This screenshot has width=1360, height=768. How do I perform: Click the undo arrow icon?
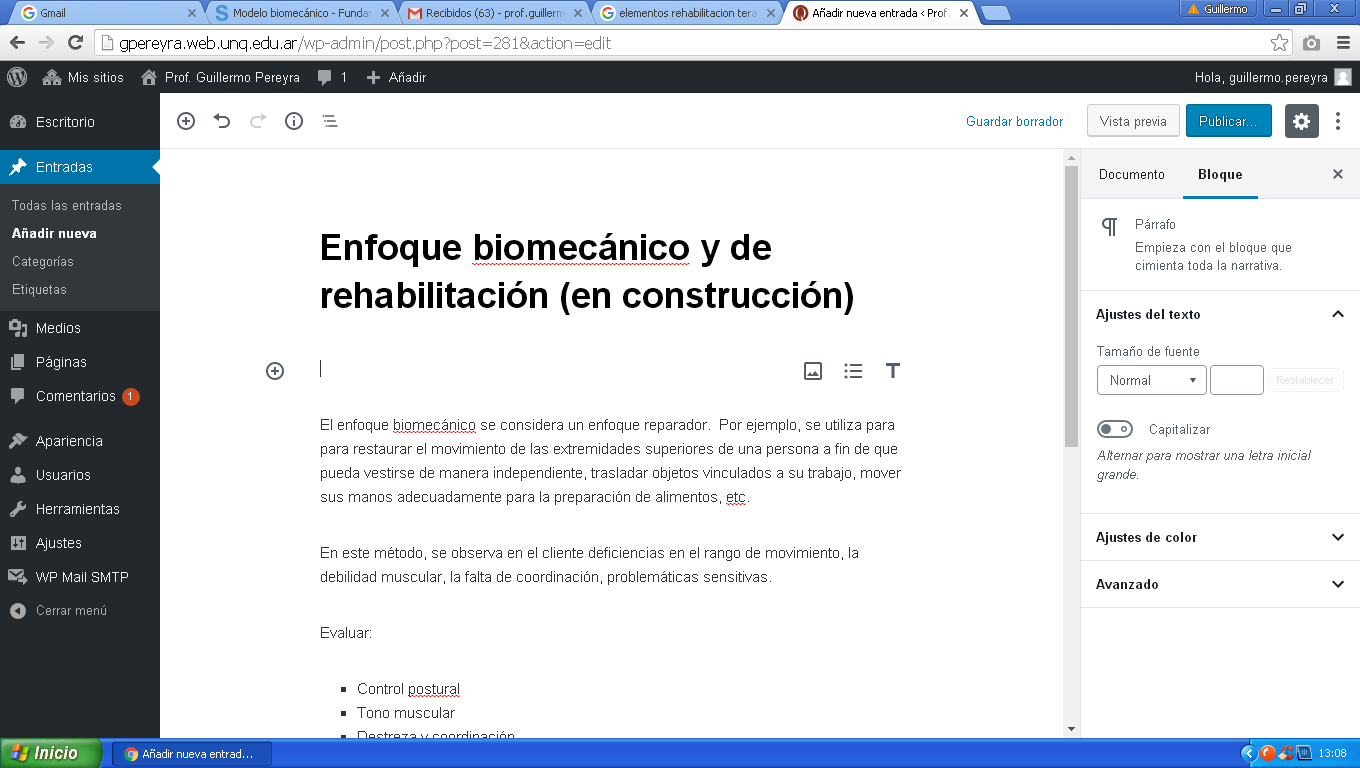coord(222,121)
